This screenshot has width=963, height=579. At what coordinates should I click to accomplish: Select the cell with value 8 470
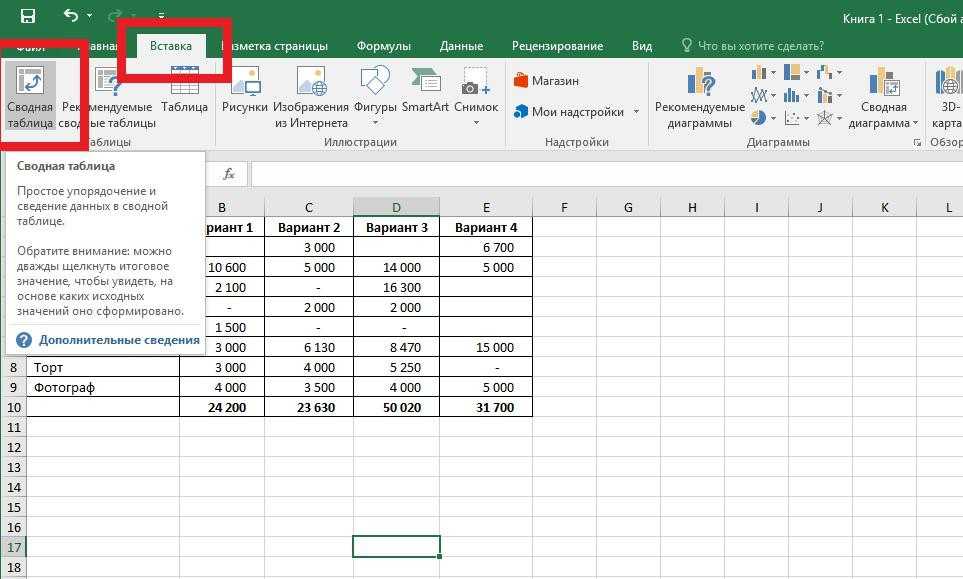click(397, 348)
